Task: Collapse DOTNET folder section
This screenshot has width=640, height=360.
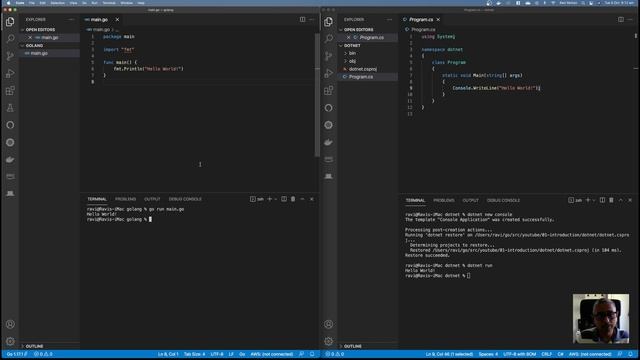Action: click(x=352, y=45)
